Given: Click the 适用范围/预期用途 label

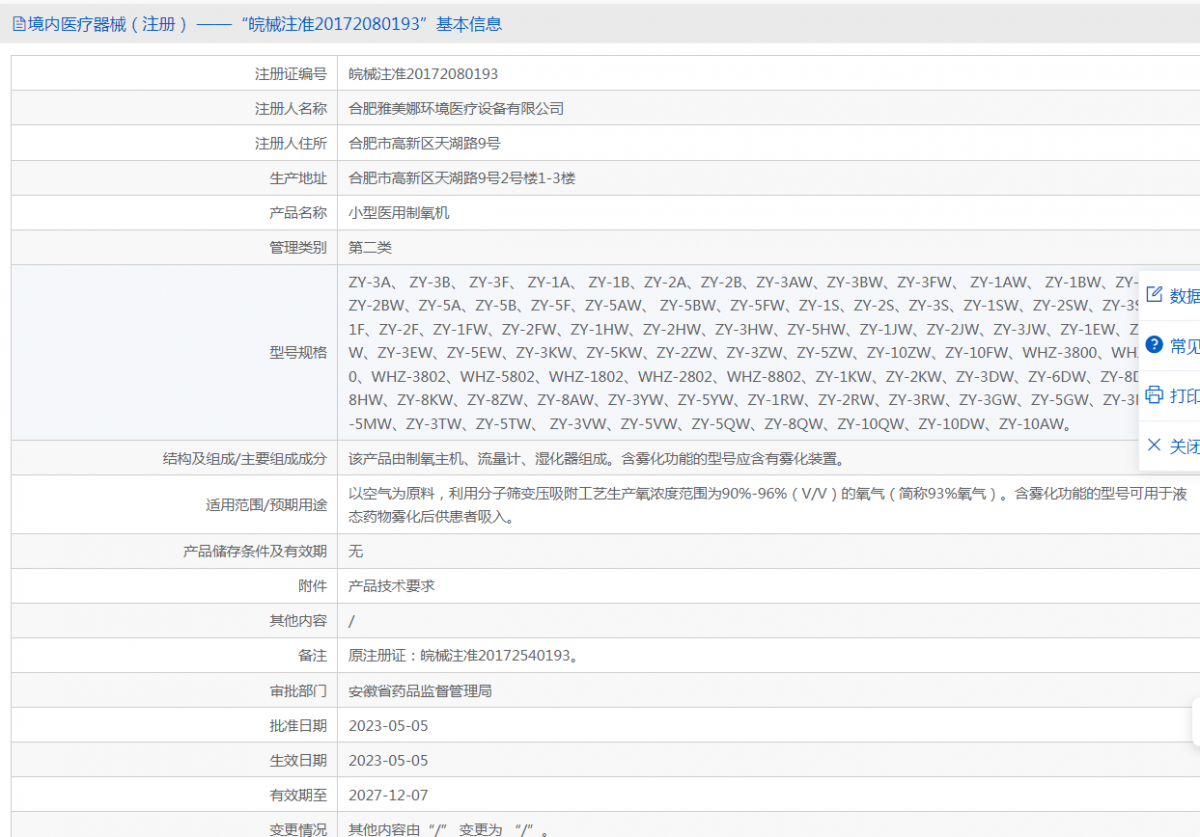Looking at the screenshot, I should pyautogui.click(x=266, y=505).
